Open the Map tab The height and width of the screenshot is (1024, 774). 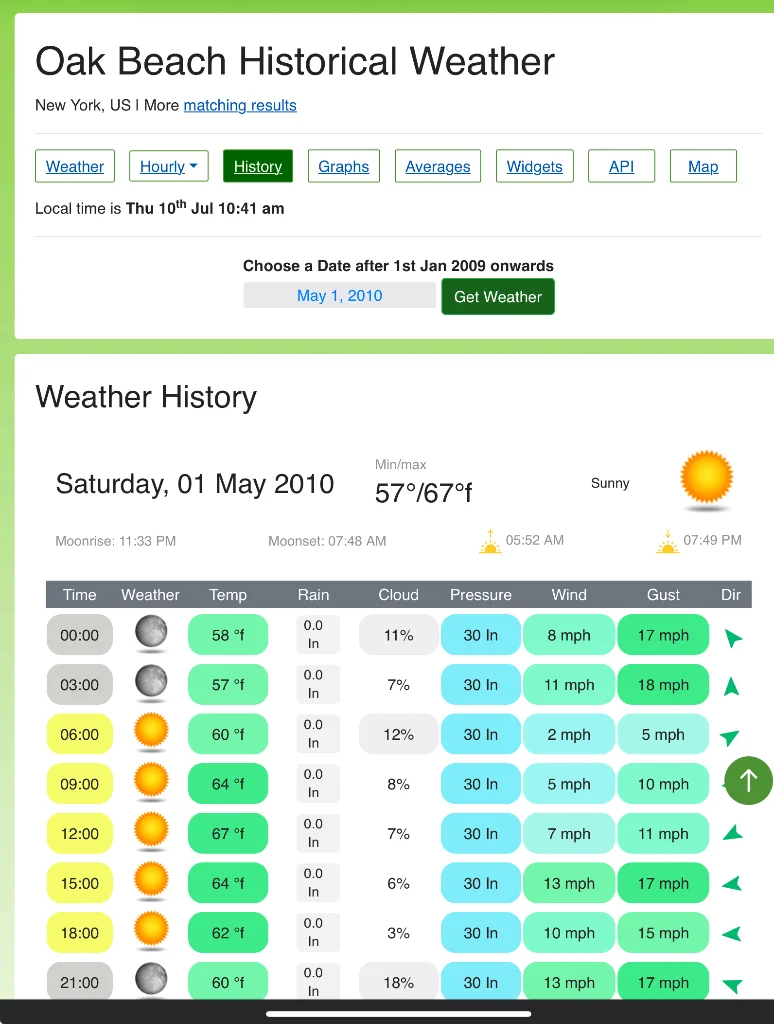click(703, 167)
